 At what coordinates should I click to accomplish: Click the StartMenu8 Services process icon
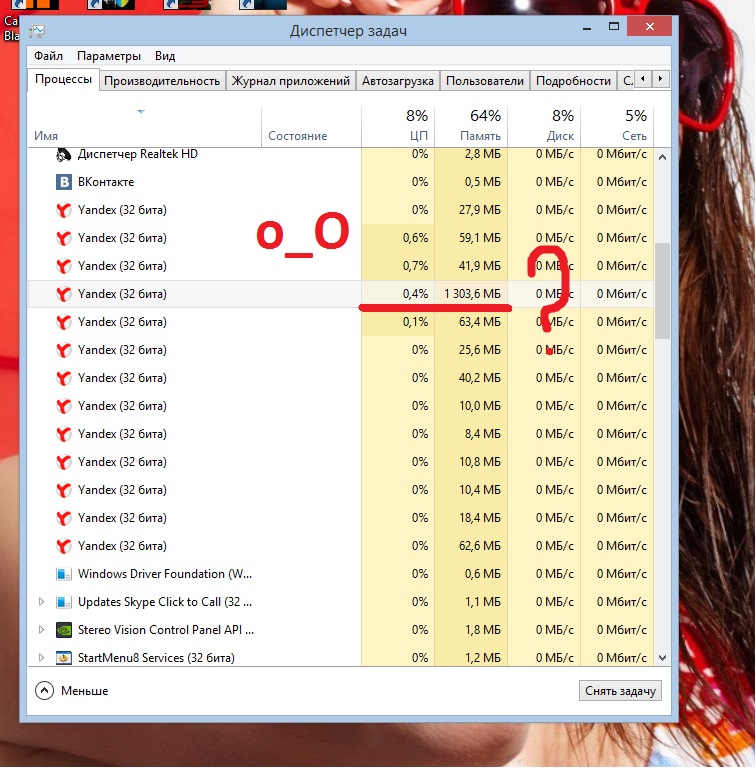63,658
